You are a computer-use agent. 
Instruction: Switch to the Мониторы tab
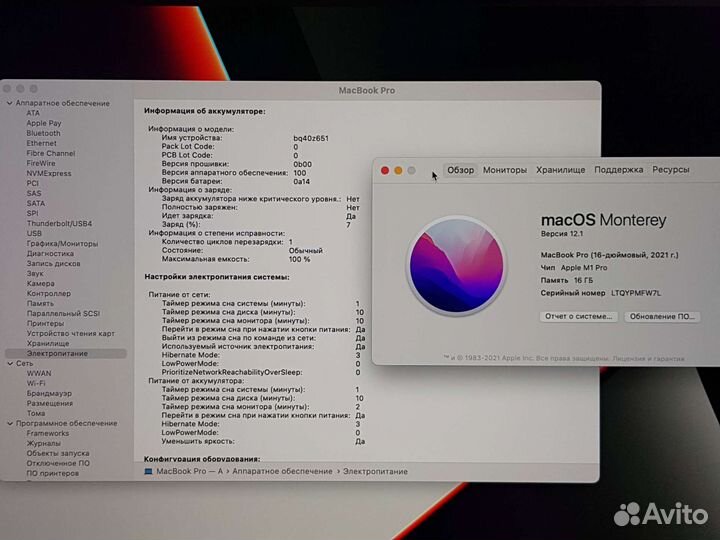pos(505,170)
